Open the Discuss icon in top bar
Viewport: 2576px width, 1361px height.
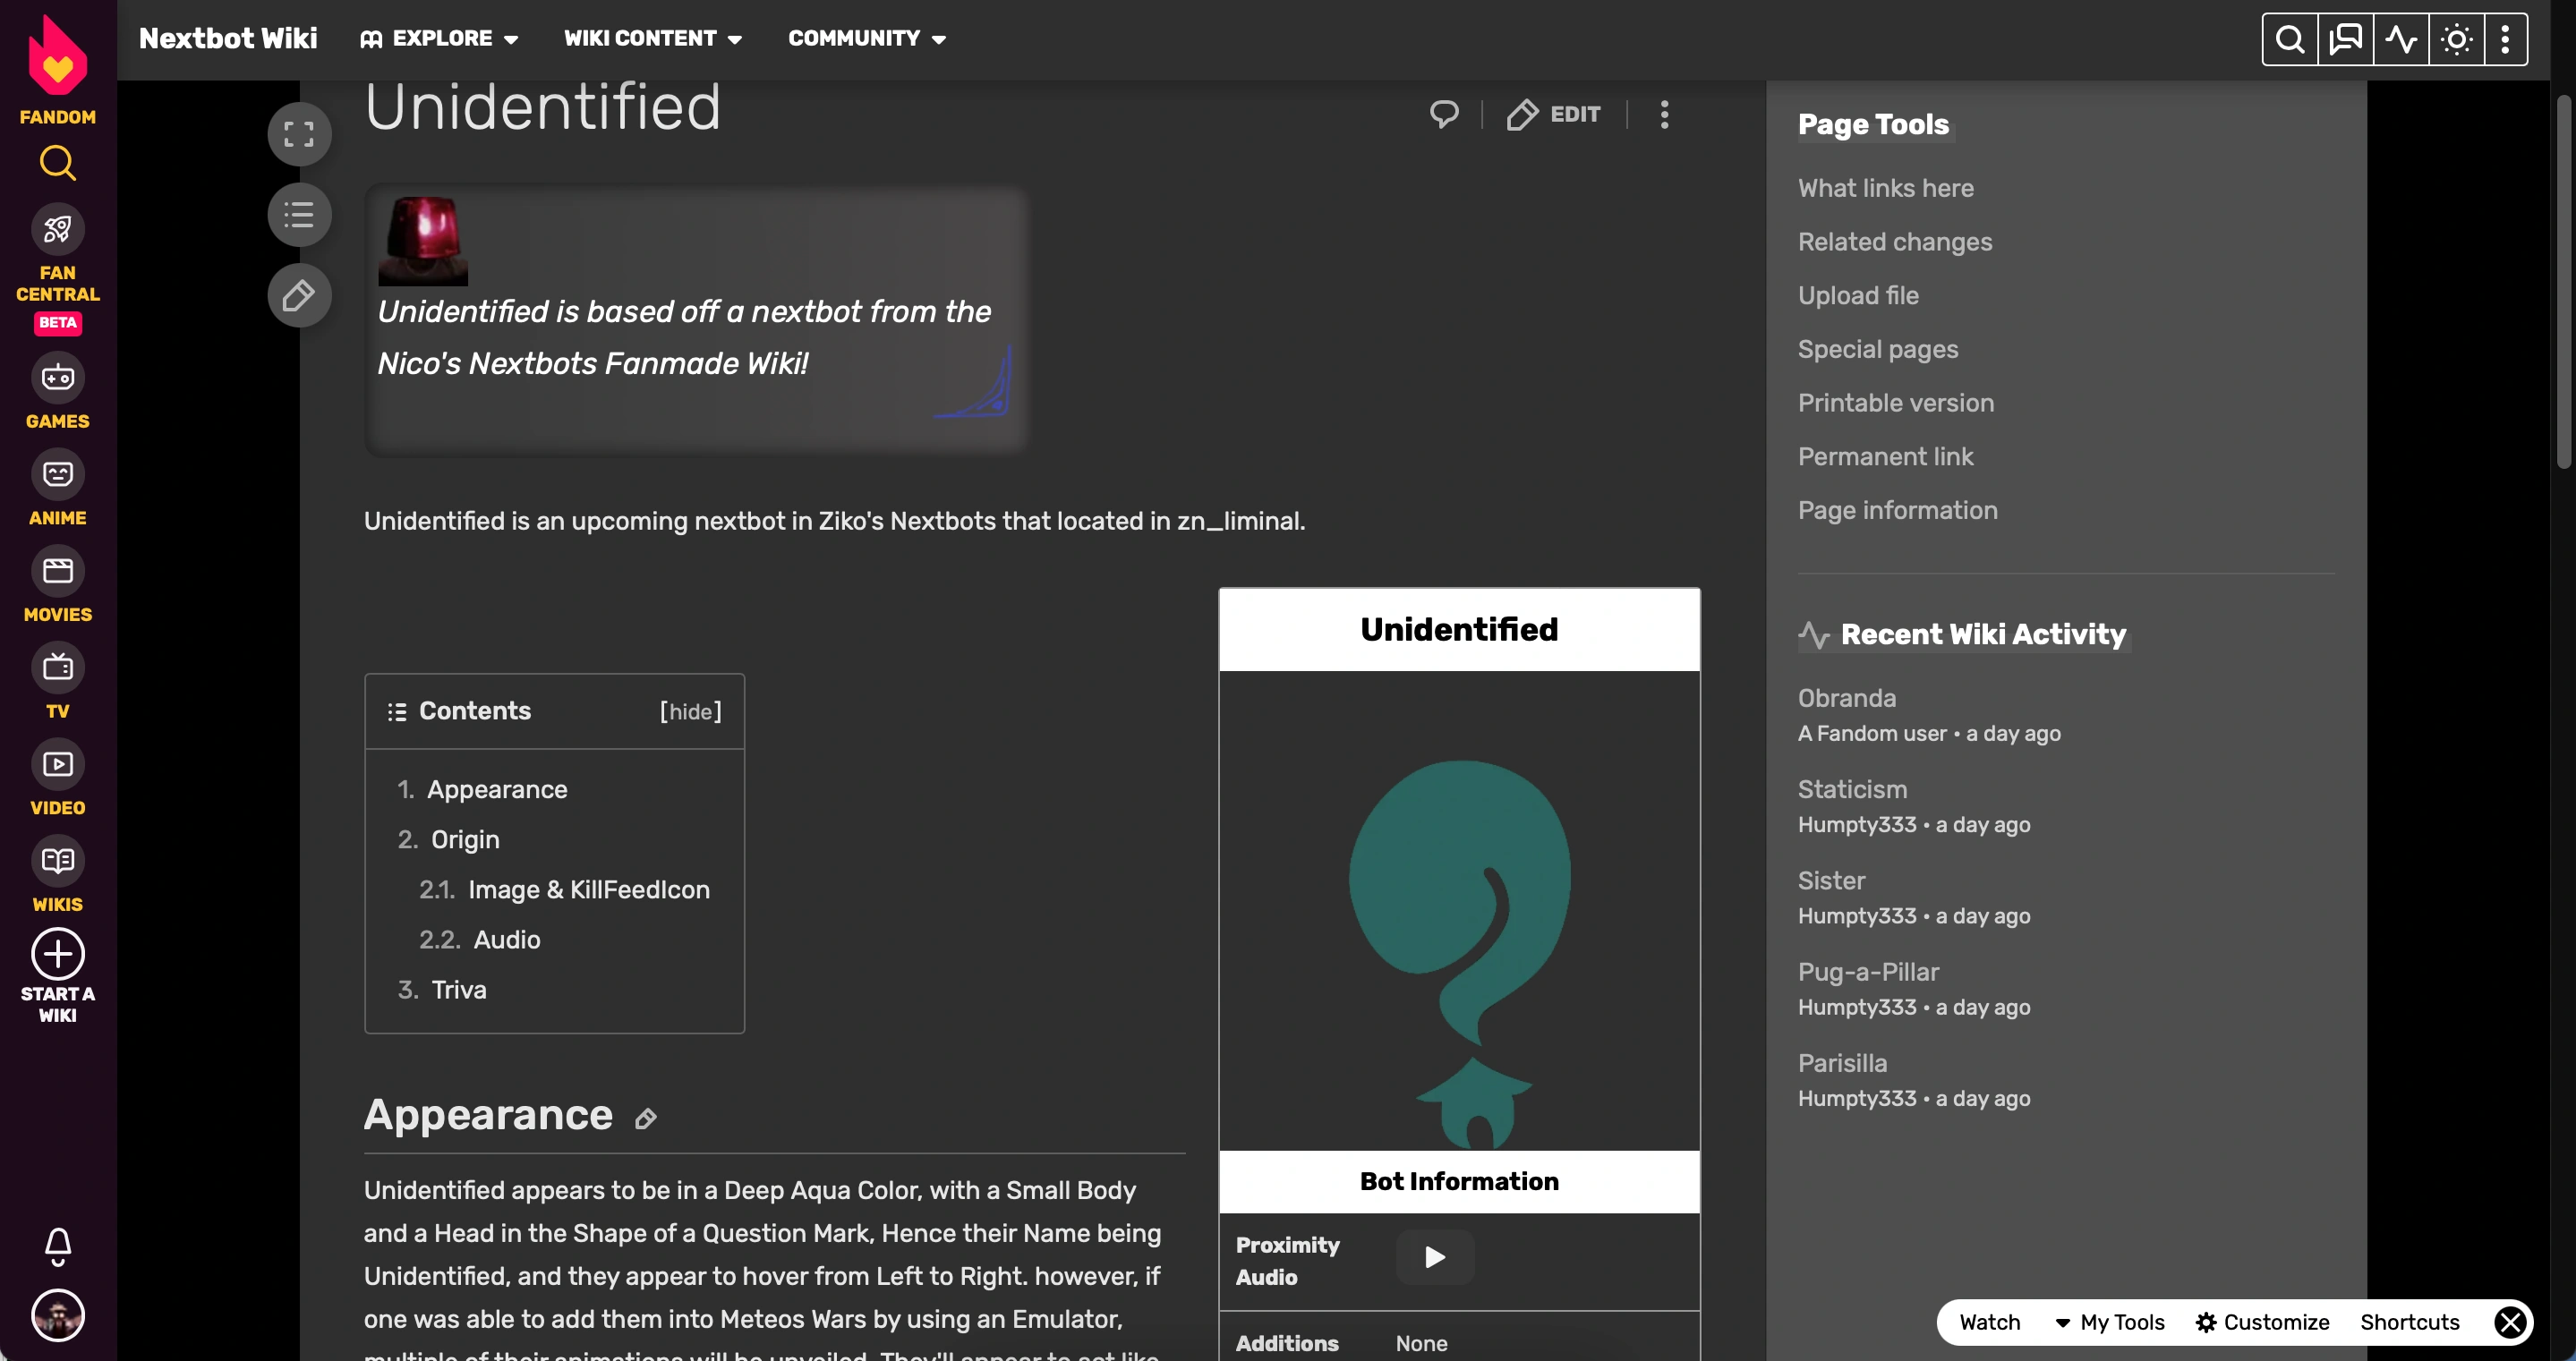pyautogui.click(x=2345, y=39)
